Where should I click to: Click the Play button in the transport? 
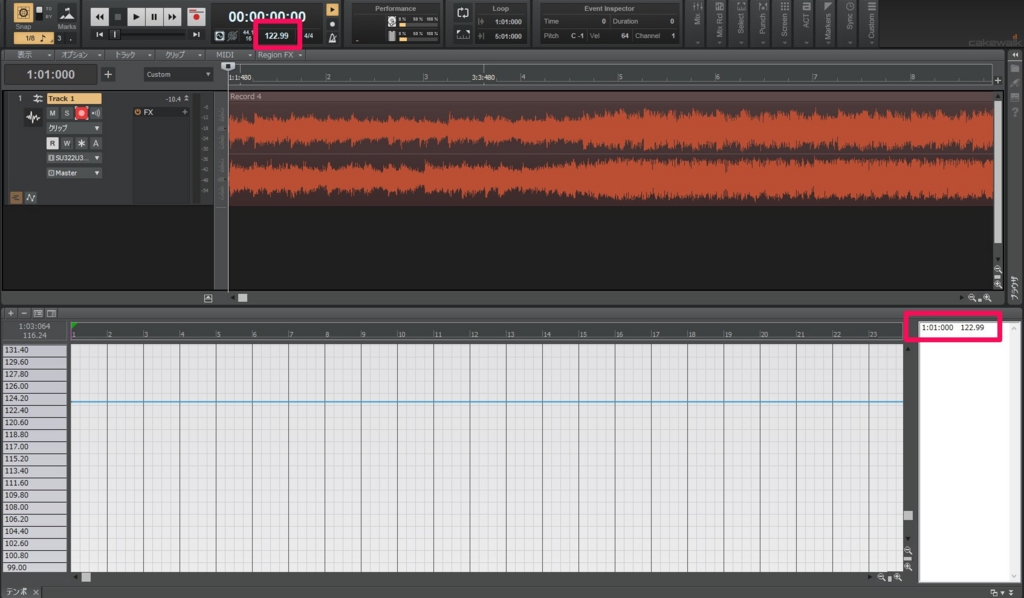pyautogui.click(x=137, y=16)
